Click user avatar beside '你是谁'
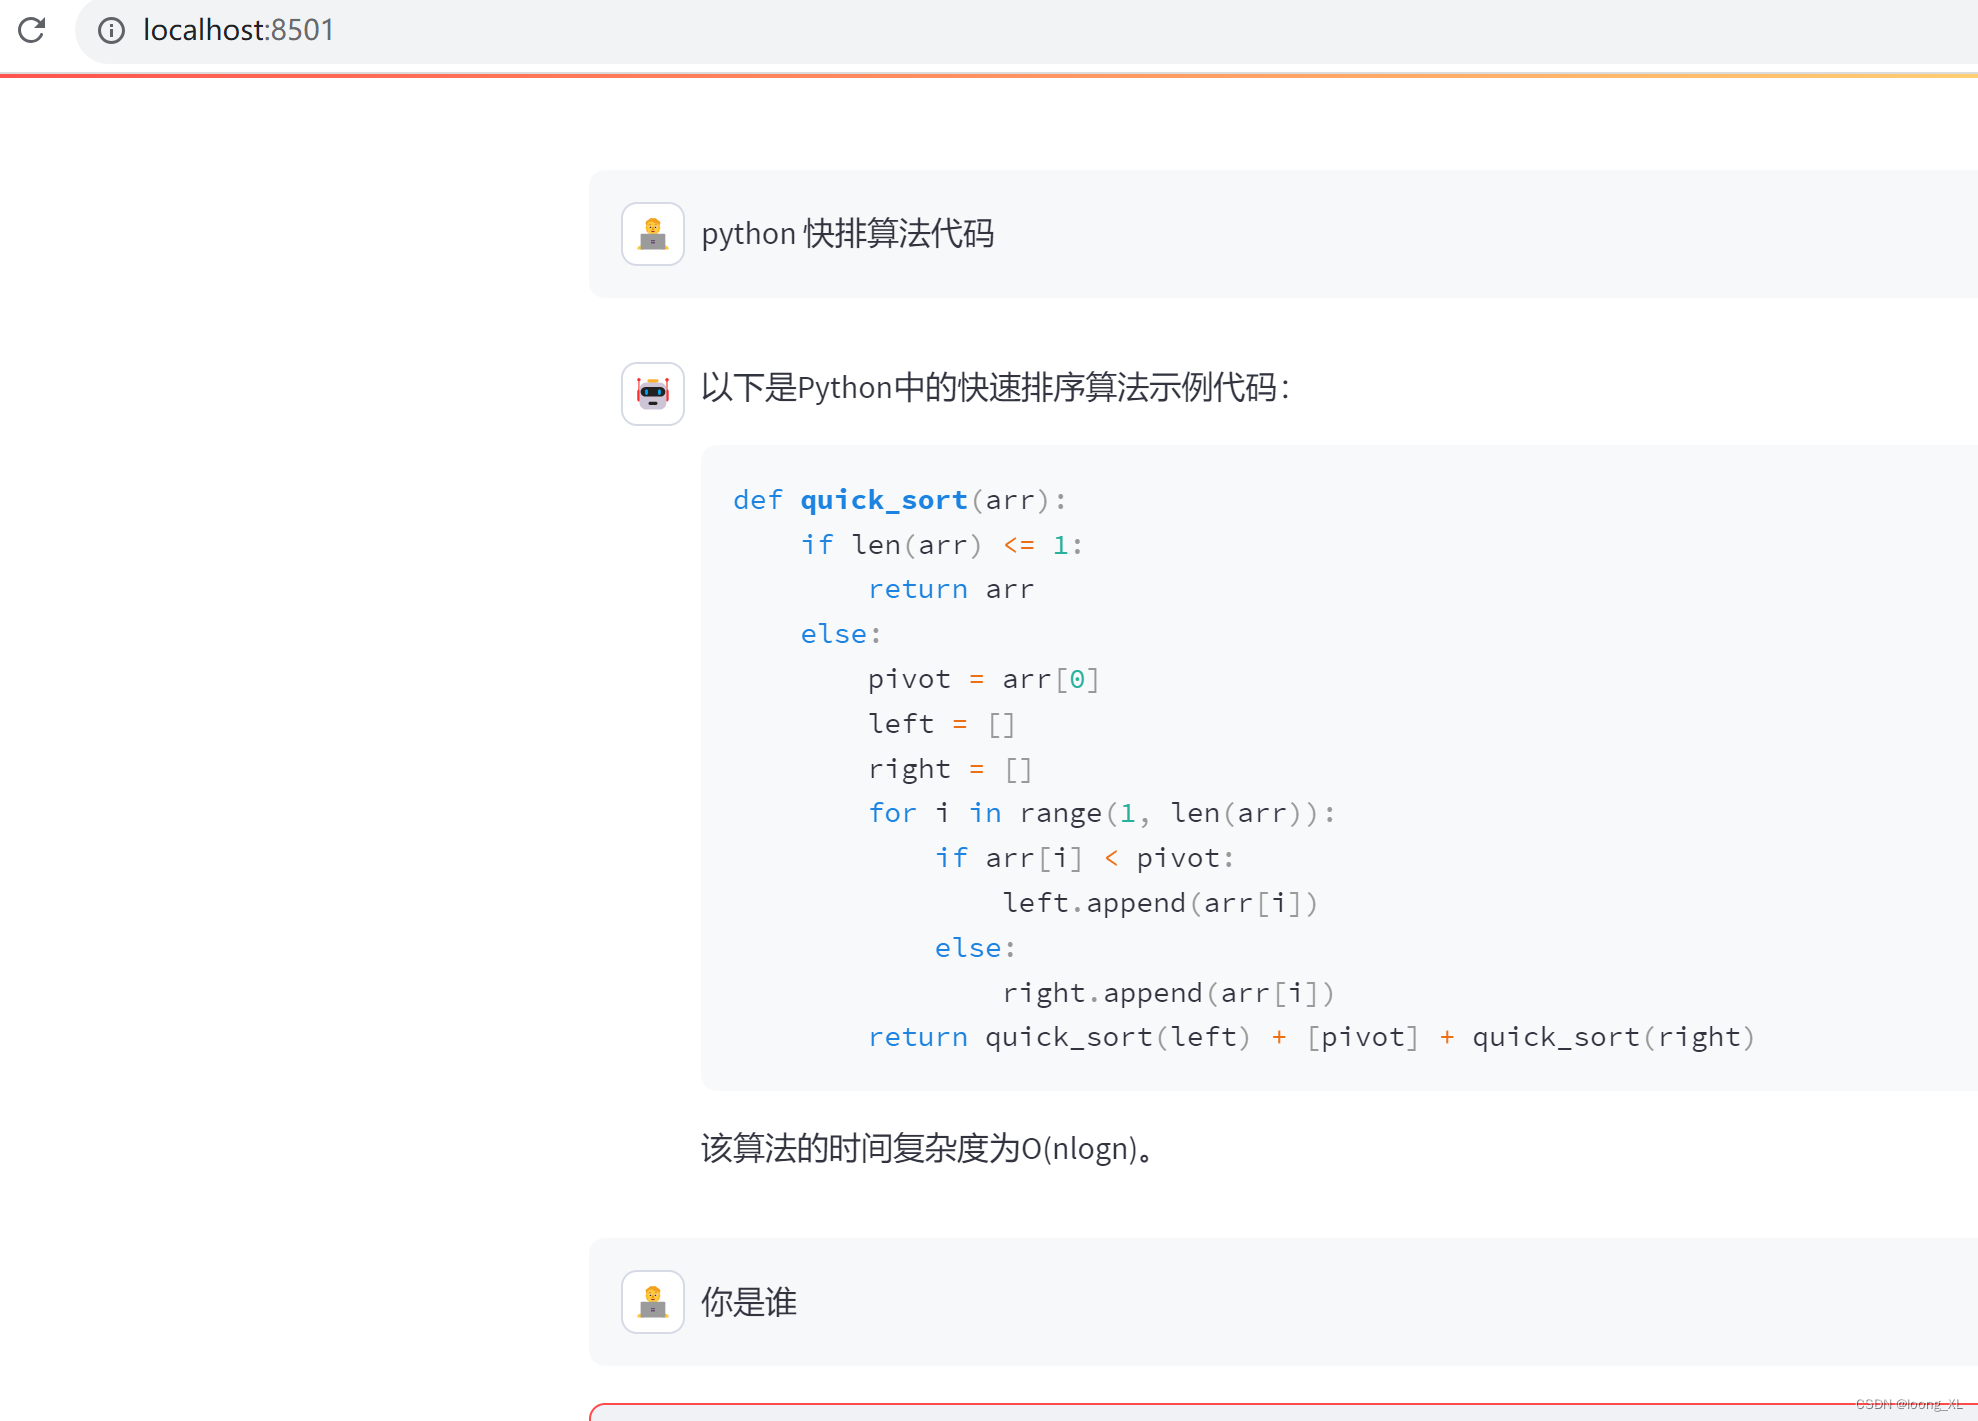This screenshot has width=1978, height=1421. pyautogui.click(x=653, y=1302)
